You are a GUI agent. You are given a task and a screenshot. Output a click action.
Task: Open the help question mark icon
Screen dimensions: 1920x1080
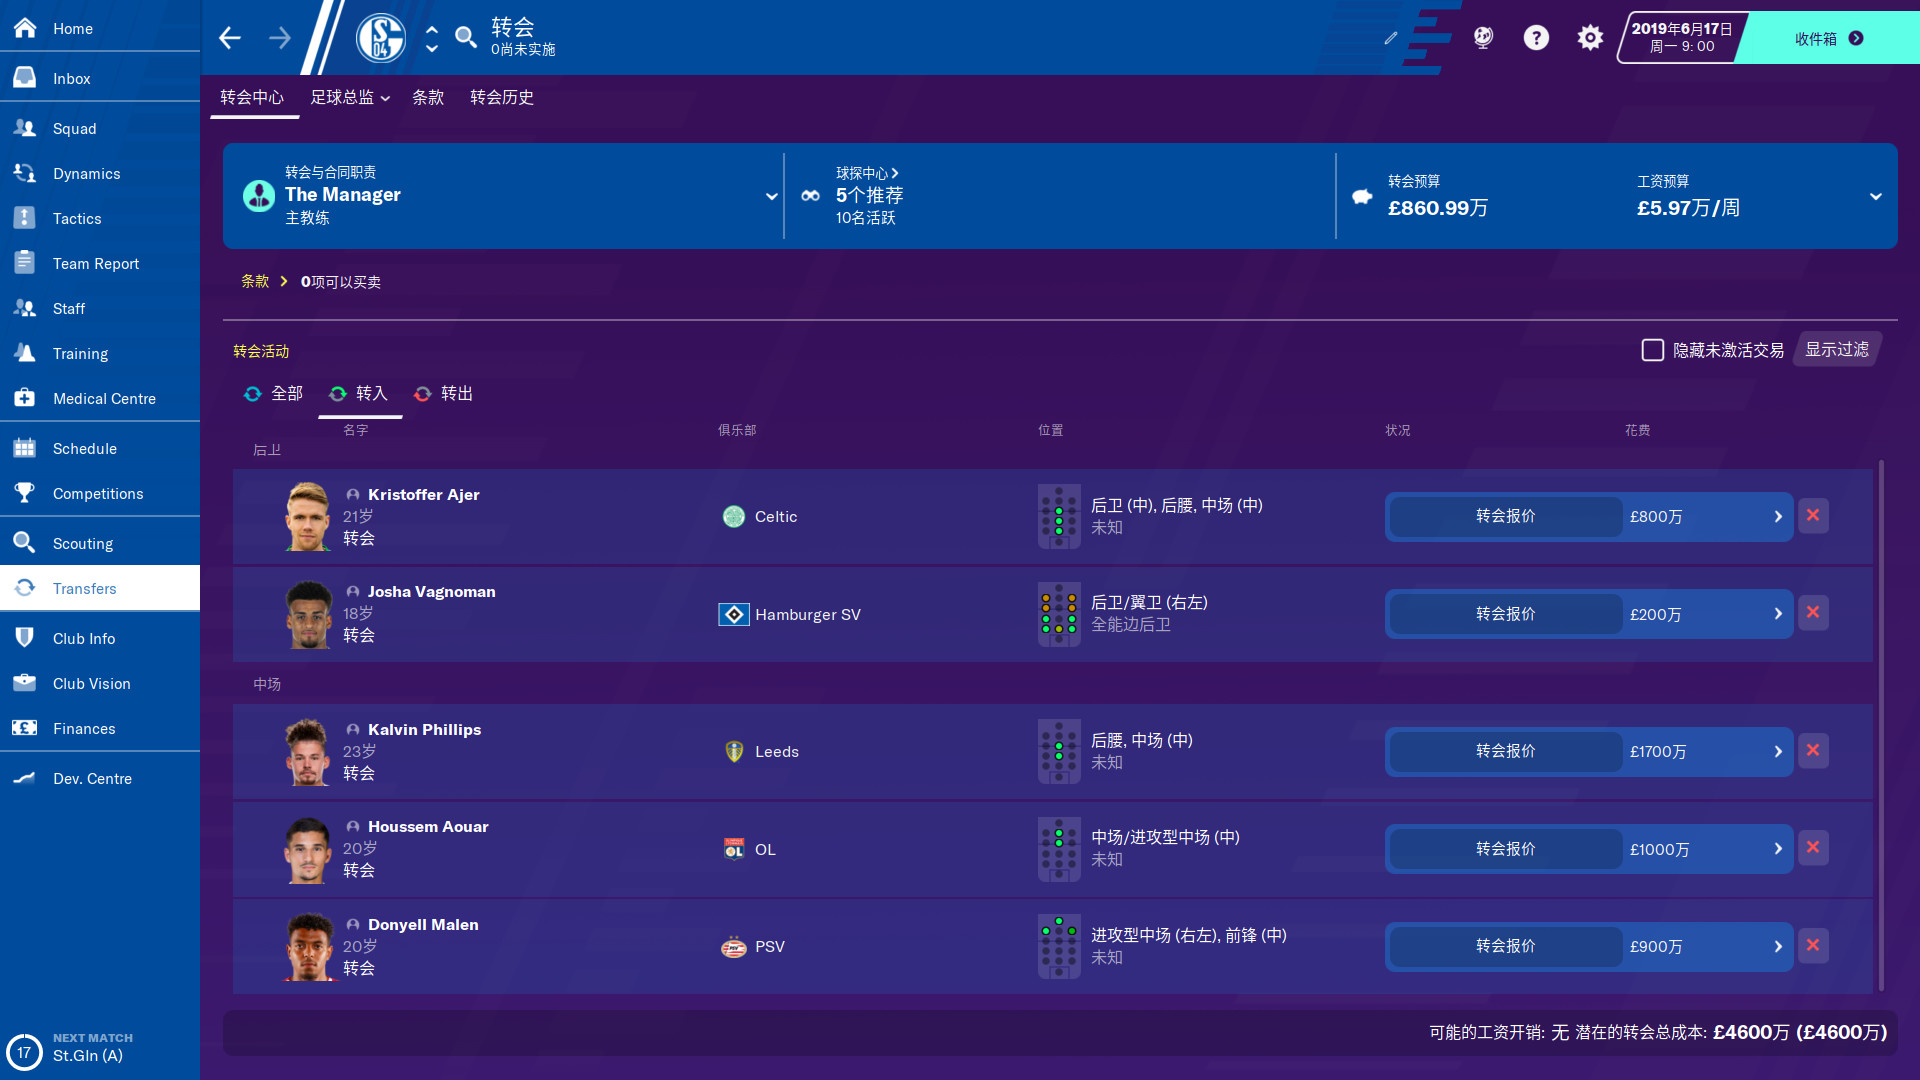coord(1536,37)
